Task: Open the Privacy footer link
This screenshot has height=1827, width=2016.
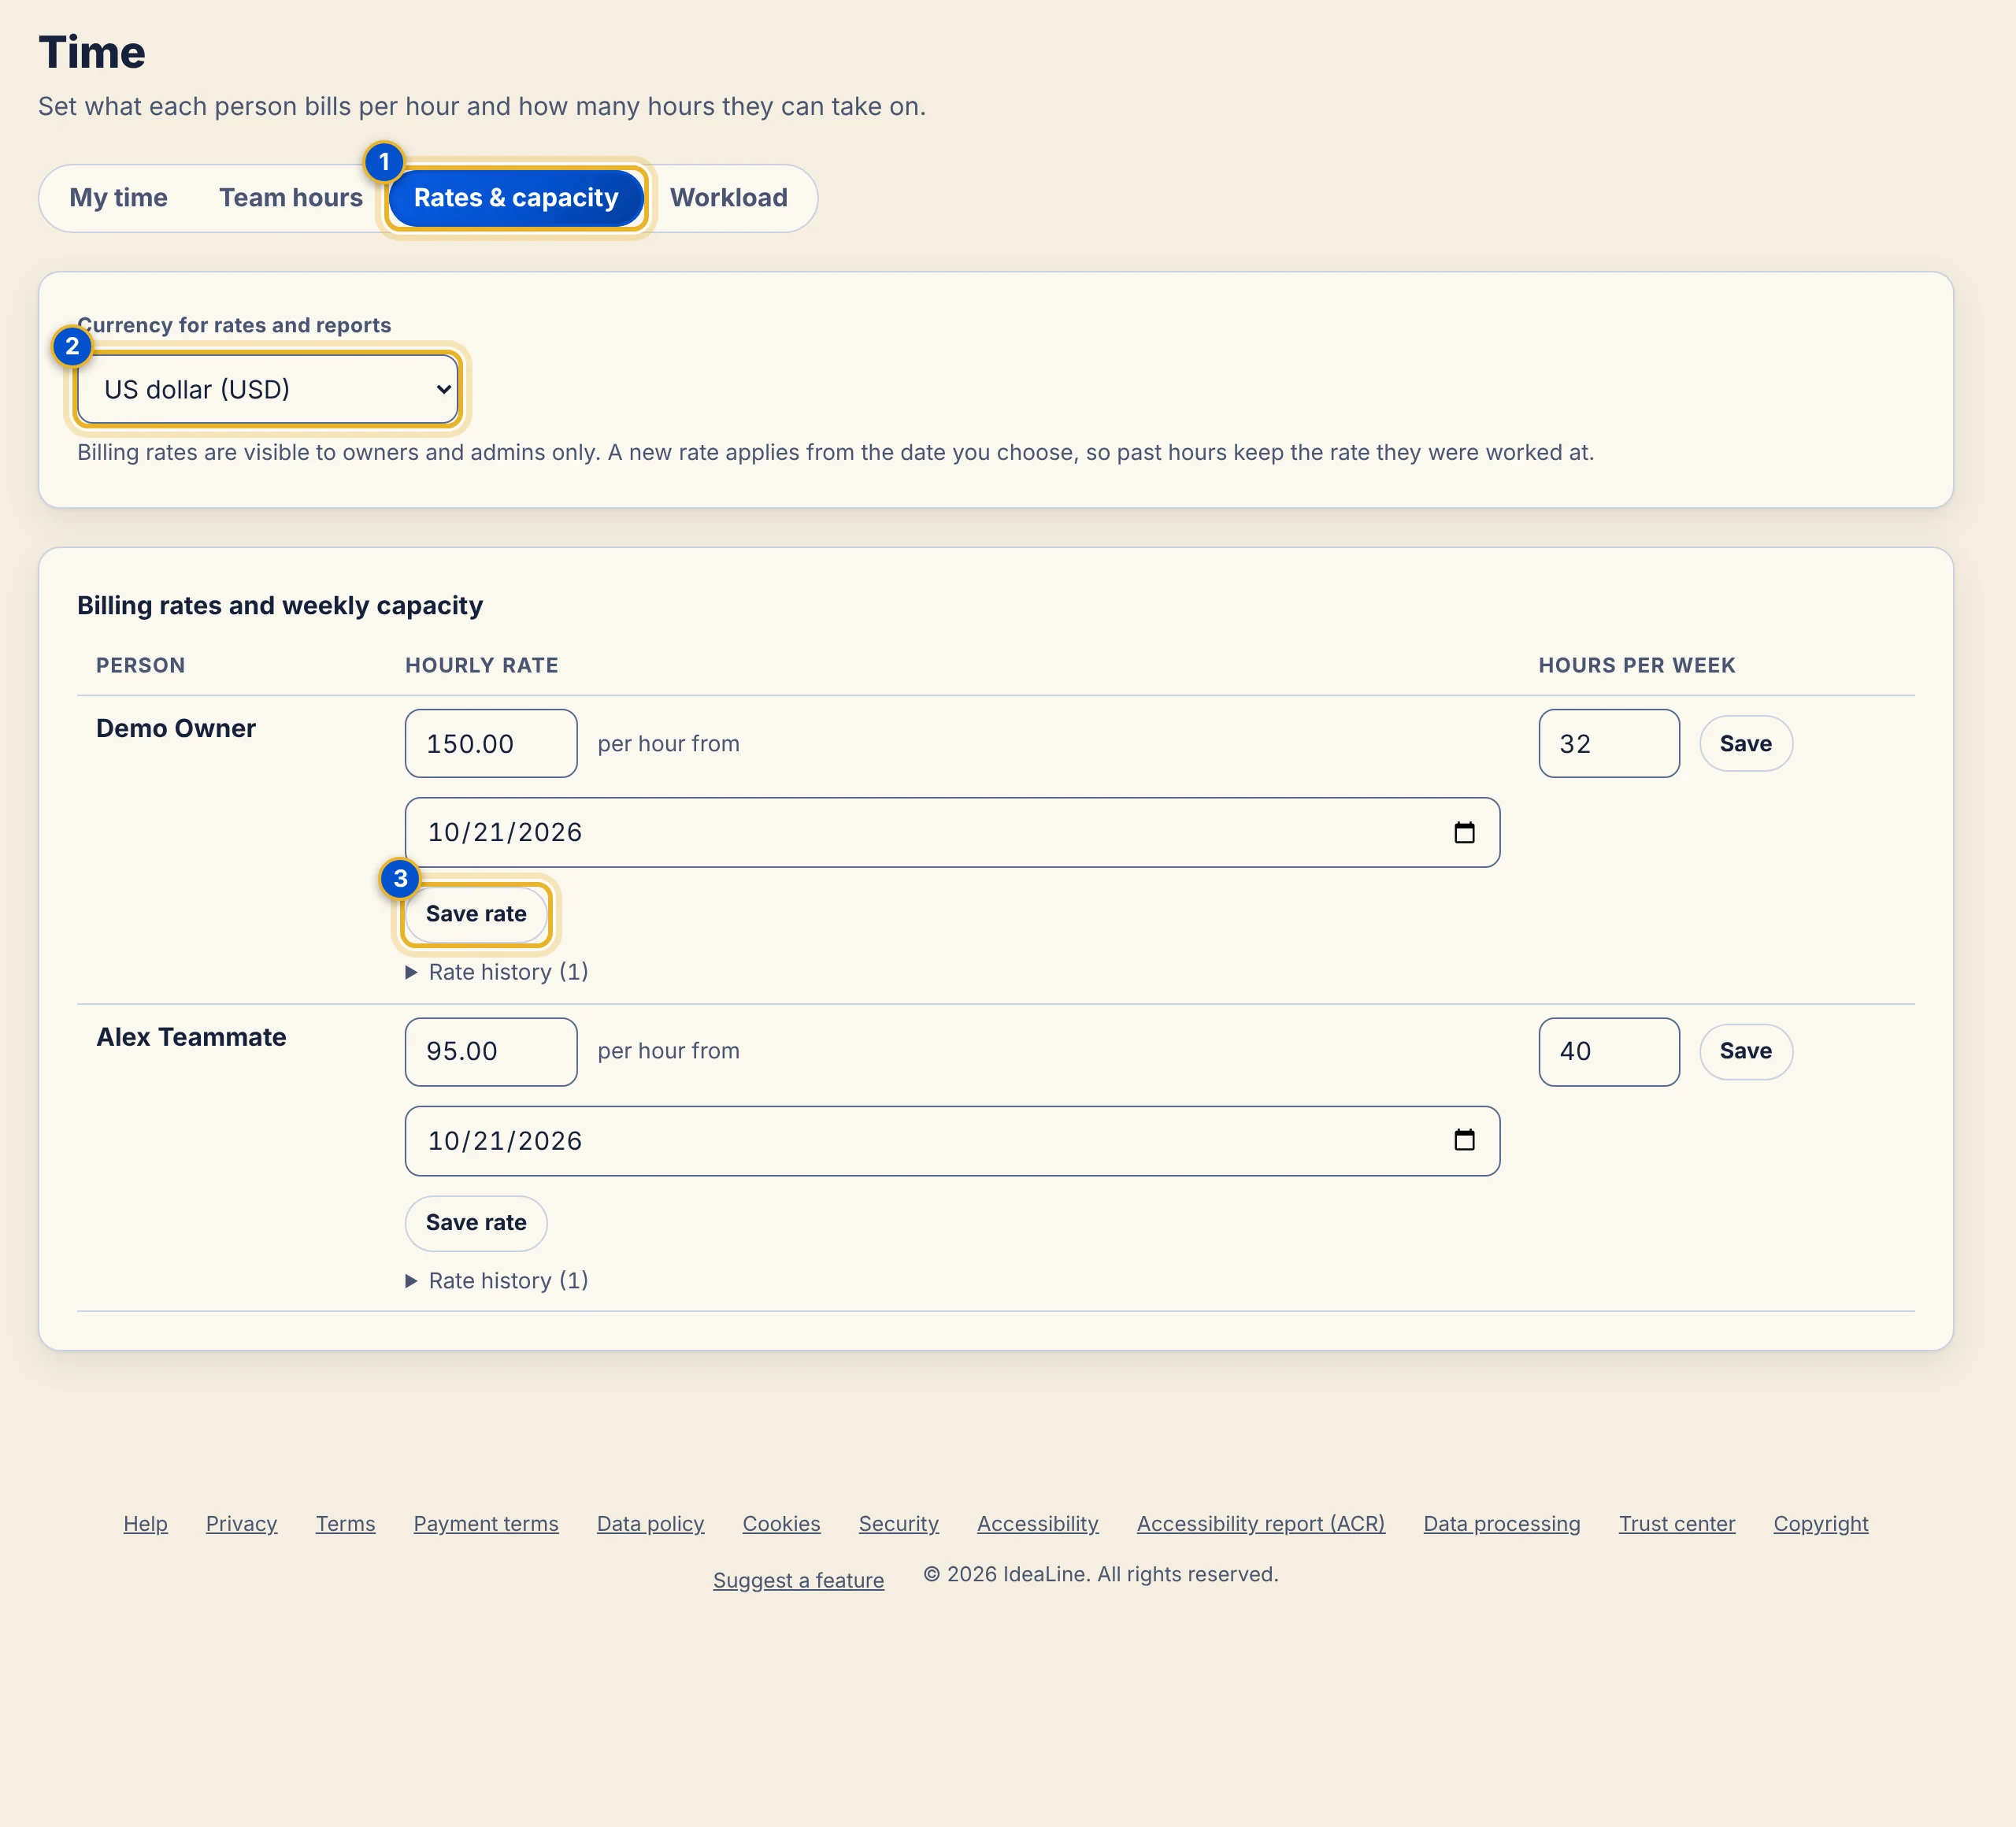Action: click(241, 1524)
